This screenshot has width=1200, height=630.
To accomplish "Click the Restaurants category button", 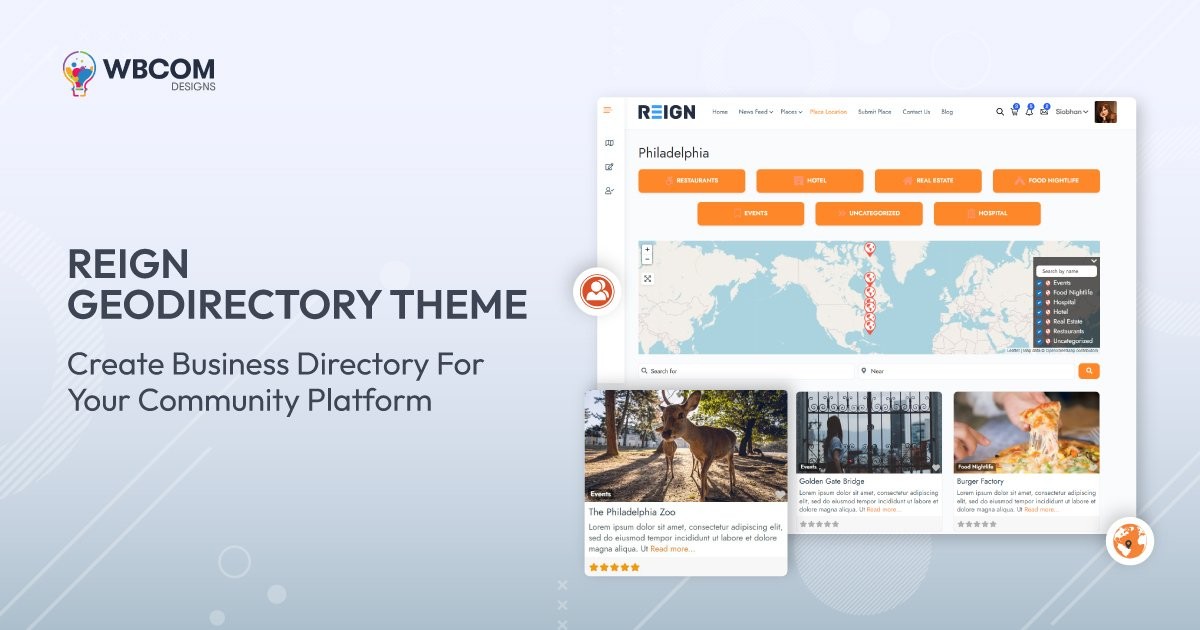I will pyautogui.click(x=692, y=181).
